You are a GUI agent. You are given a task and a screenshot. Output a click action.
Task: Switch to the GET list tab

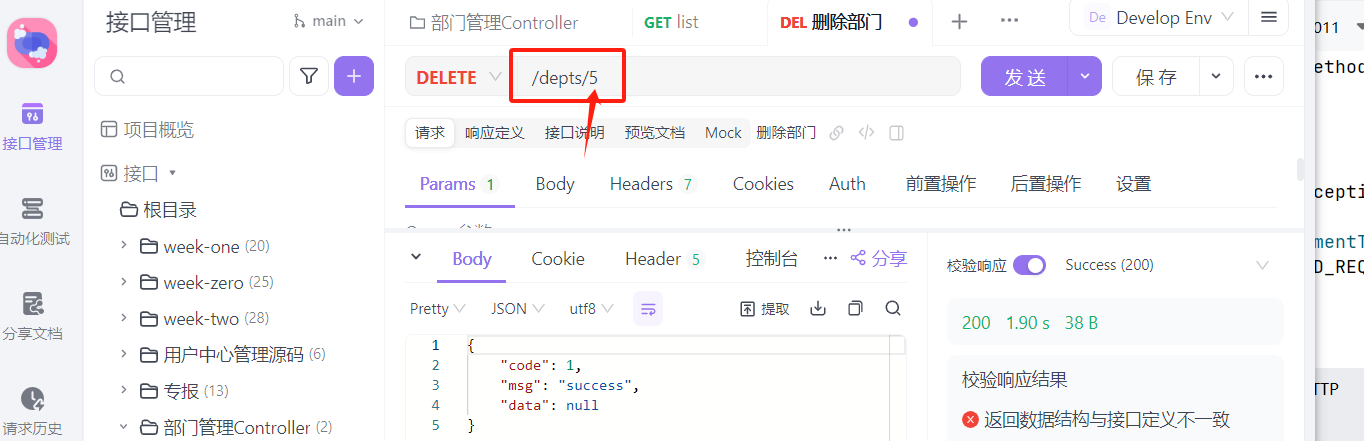click(671, 22)
